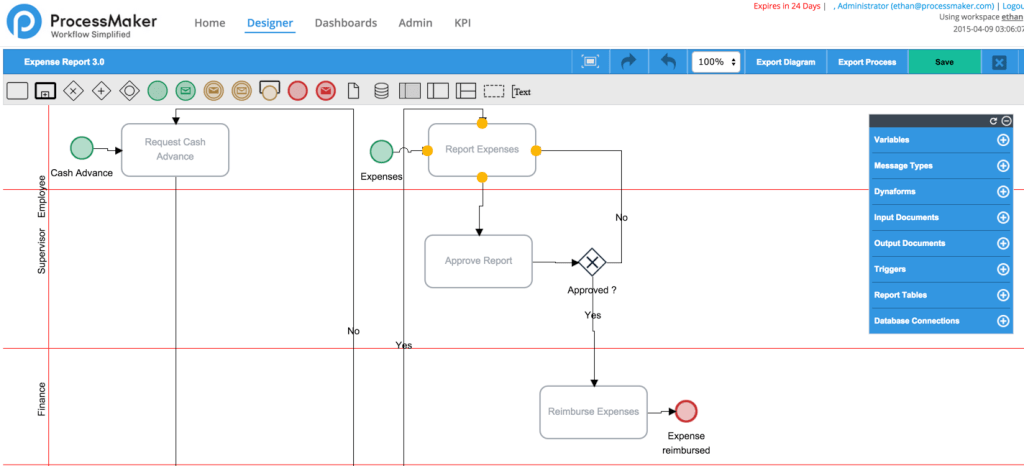Click the undo arrow in toolbar
Viewport: 1024px width, 466px height.
pyautogui.click(x=668, y=62)
